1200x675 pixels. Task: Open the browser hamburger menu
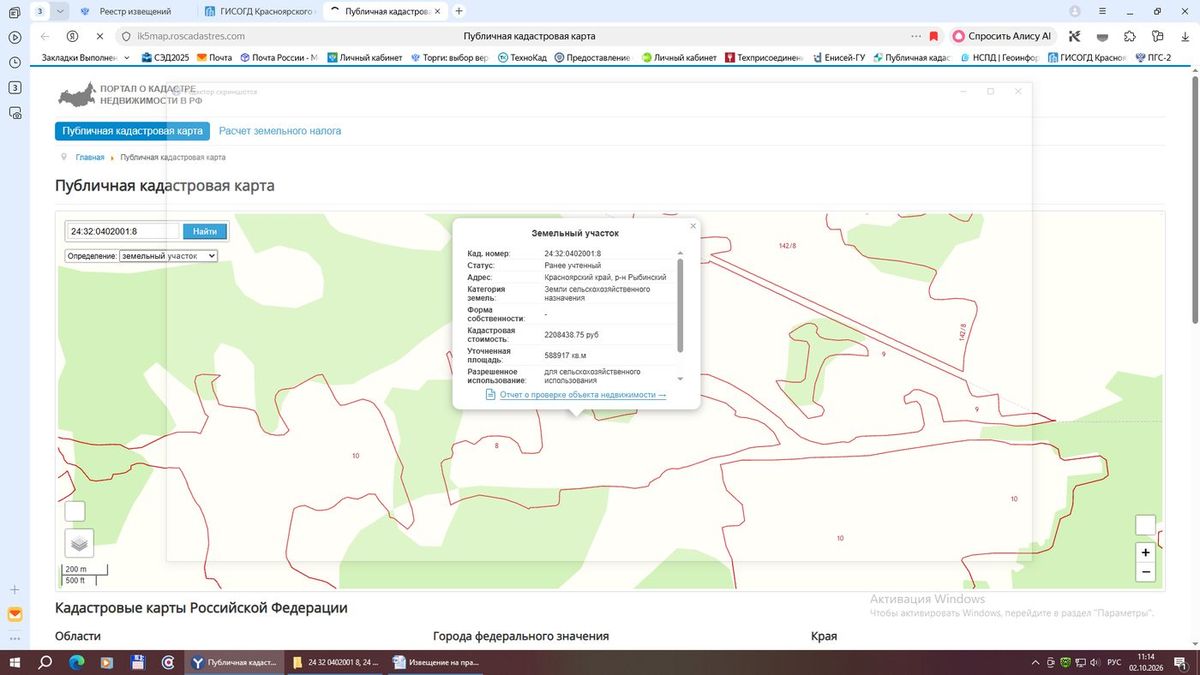pos(1103,11)
